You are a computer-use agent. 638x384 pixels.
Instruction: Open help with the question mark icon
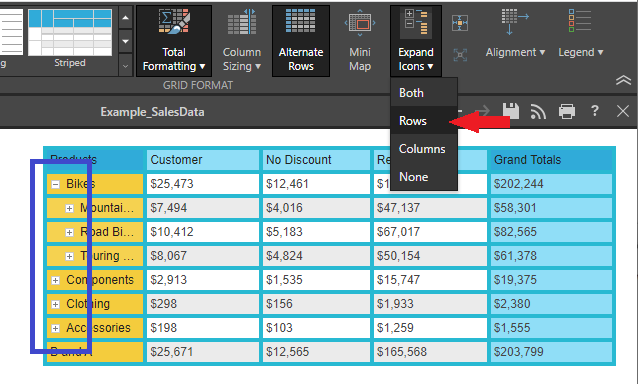coord(594,111)
